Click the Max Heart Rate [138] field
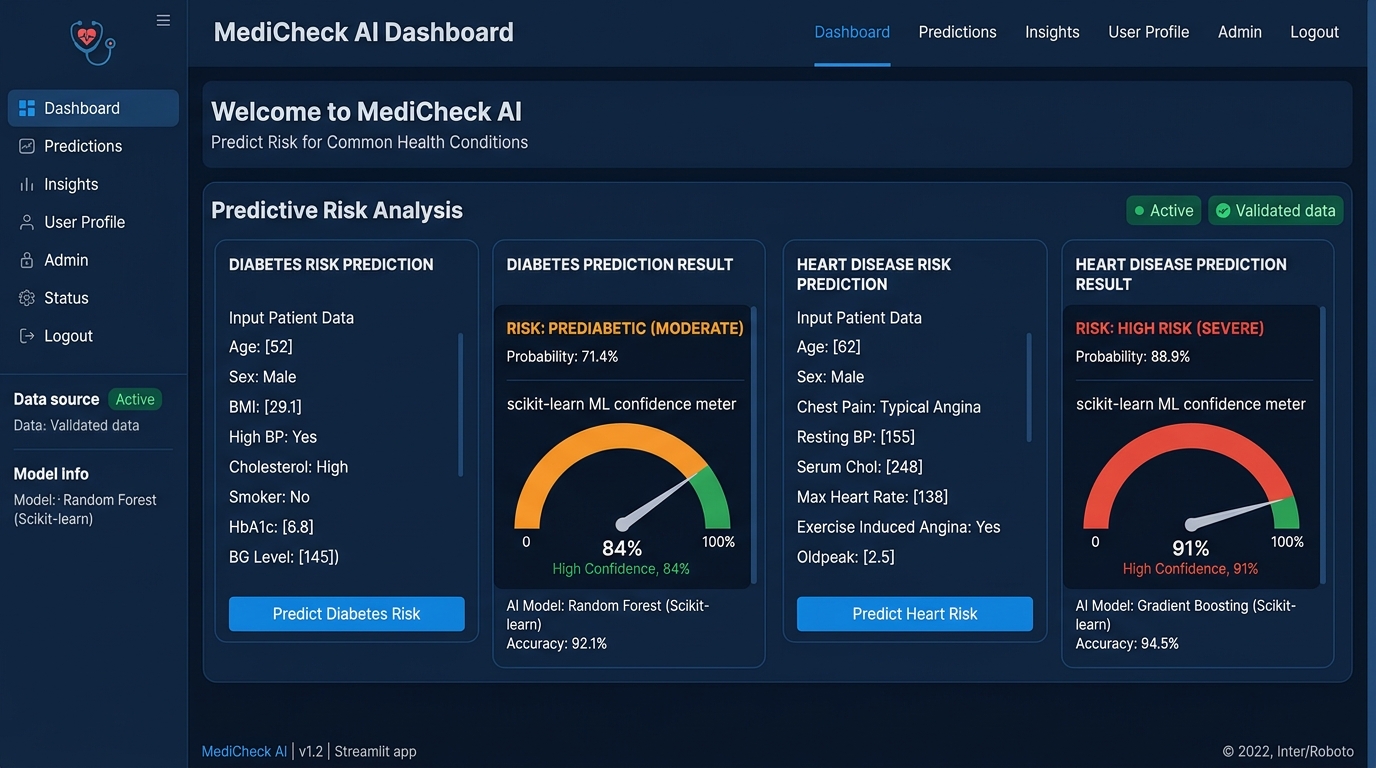 point(873,497)
